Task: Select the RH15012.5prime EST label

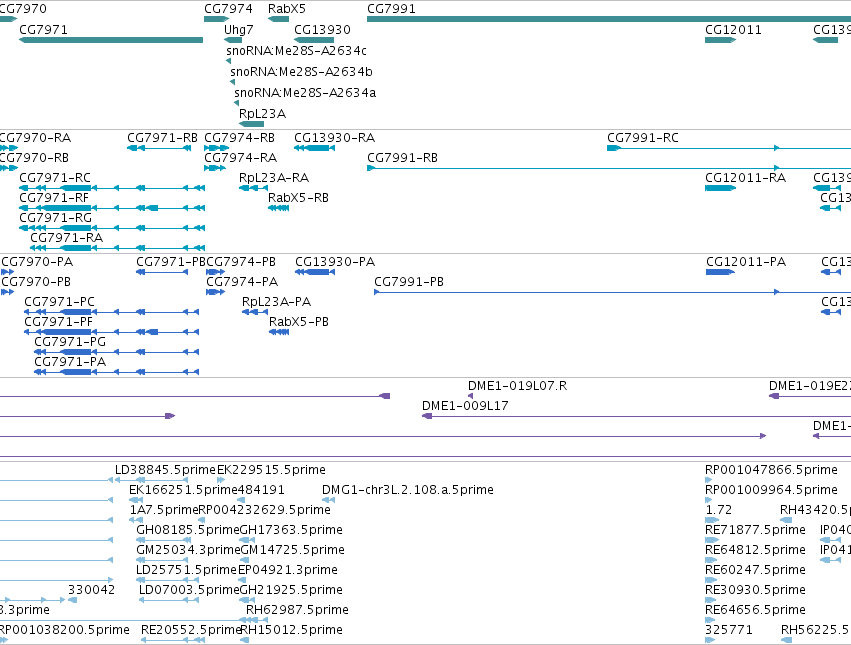Action: pos(291,630)
